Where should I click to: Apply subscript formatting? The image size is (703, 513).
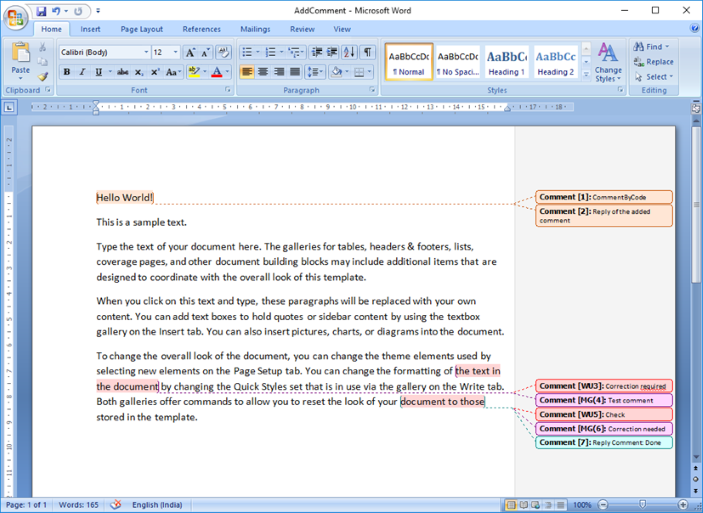(139, 72)
